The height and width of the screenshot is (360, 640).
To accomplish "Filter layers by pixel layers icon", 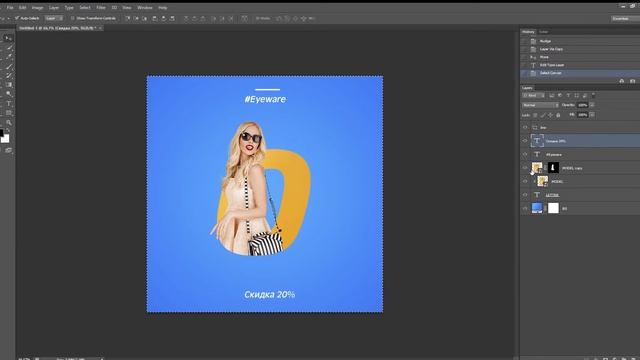I will [552, 96].
